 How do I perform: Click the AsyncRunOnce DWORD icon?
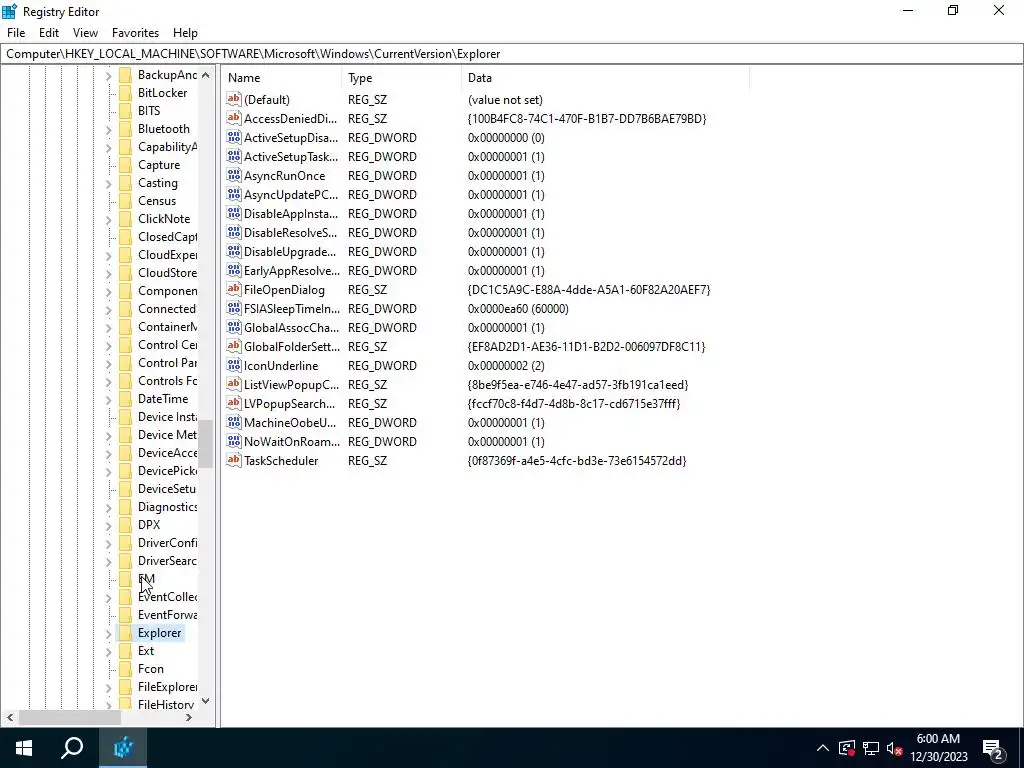coord(234,175)
